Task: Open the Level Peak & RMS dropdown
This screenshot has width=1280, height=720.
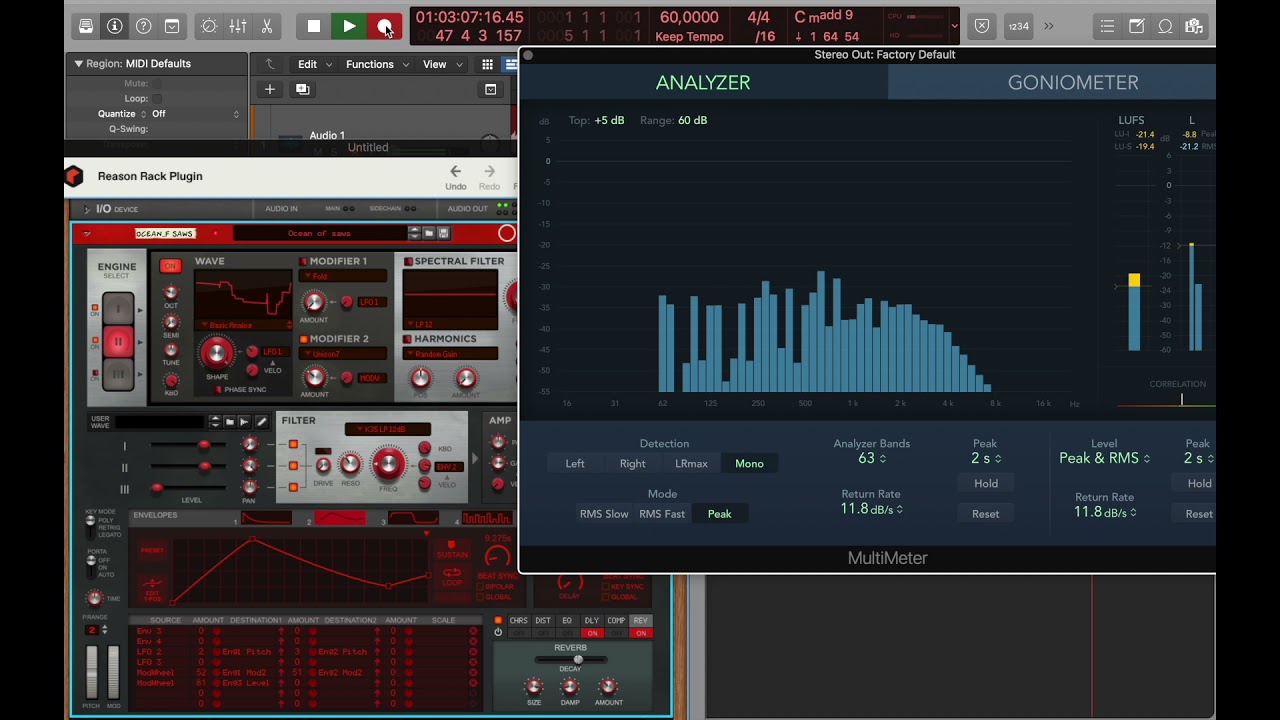Action: click(1104, 458)
